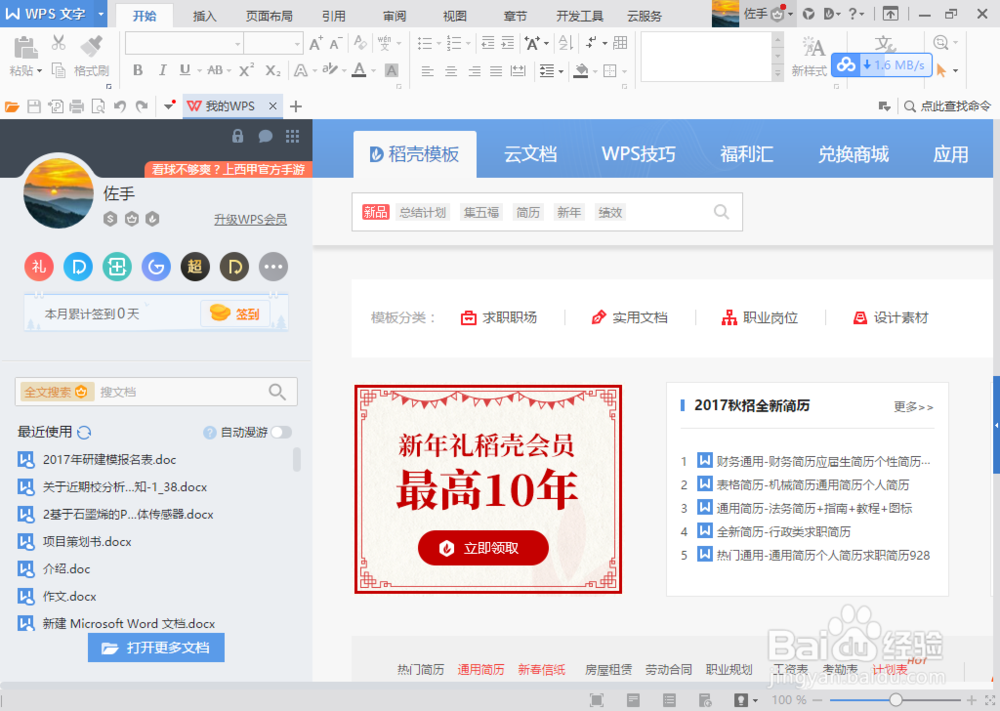Click the 新年礼稻壳会员 banner thumbnail
This screenshot has width=1000, height=711.
click(488, 489)
